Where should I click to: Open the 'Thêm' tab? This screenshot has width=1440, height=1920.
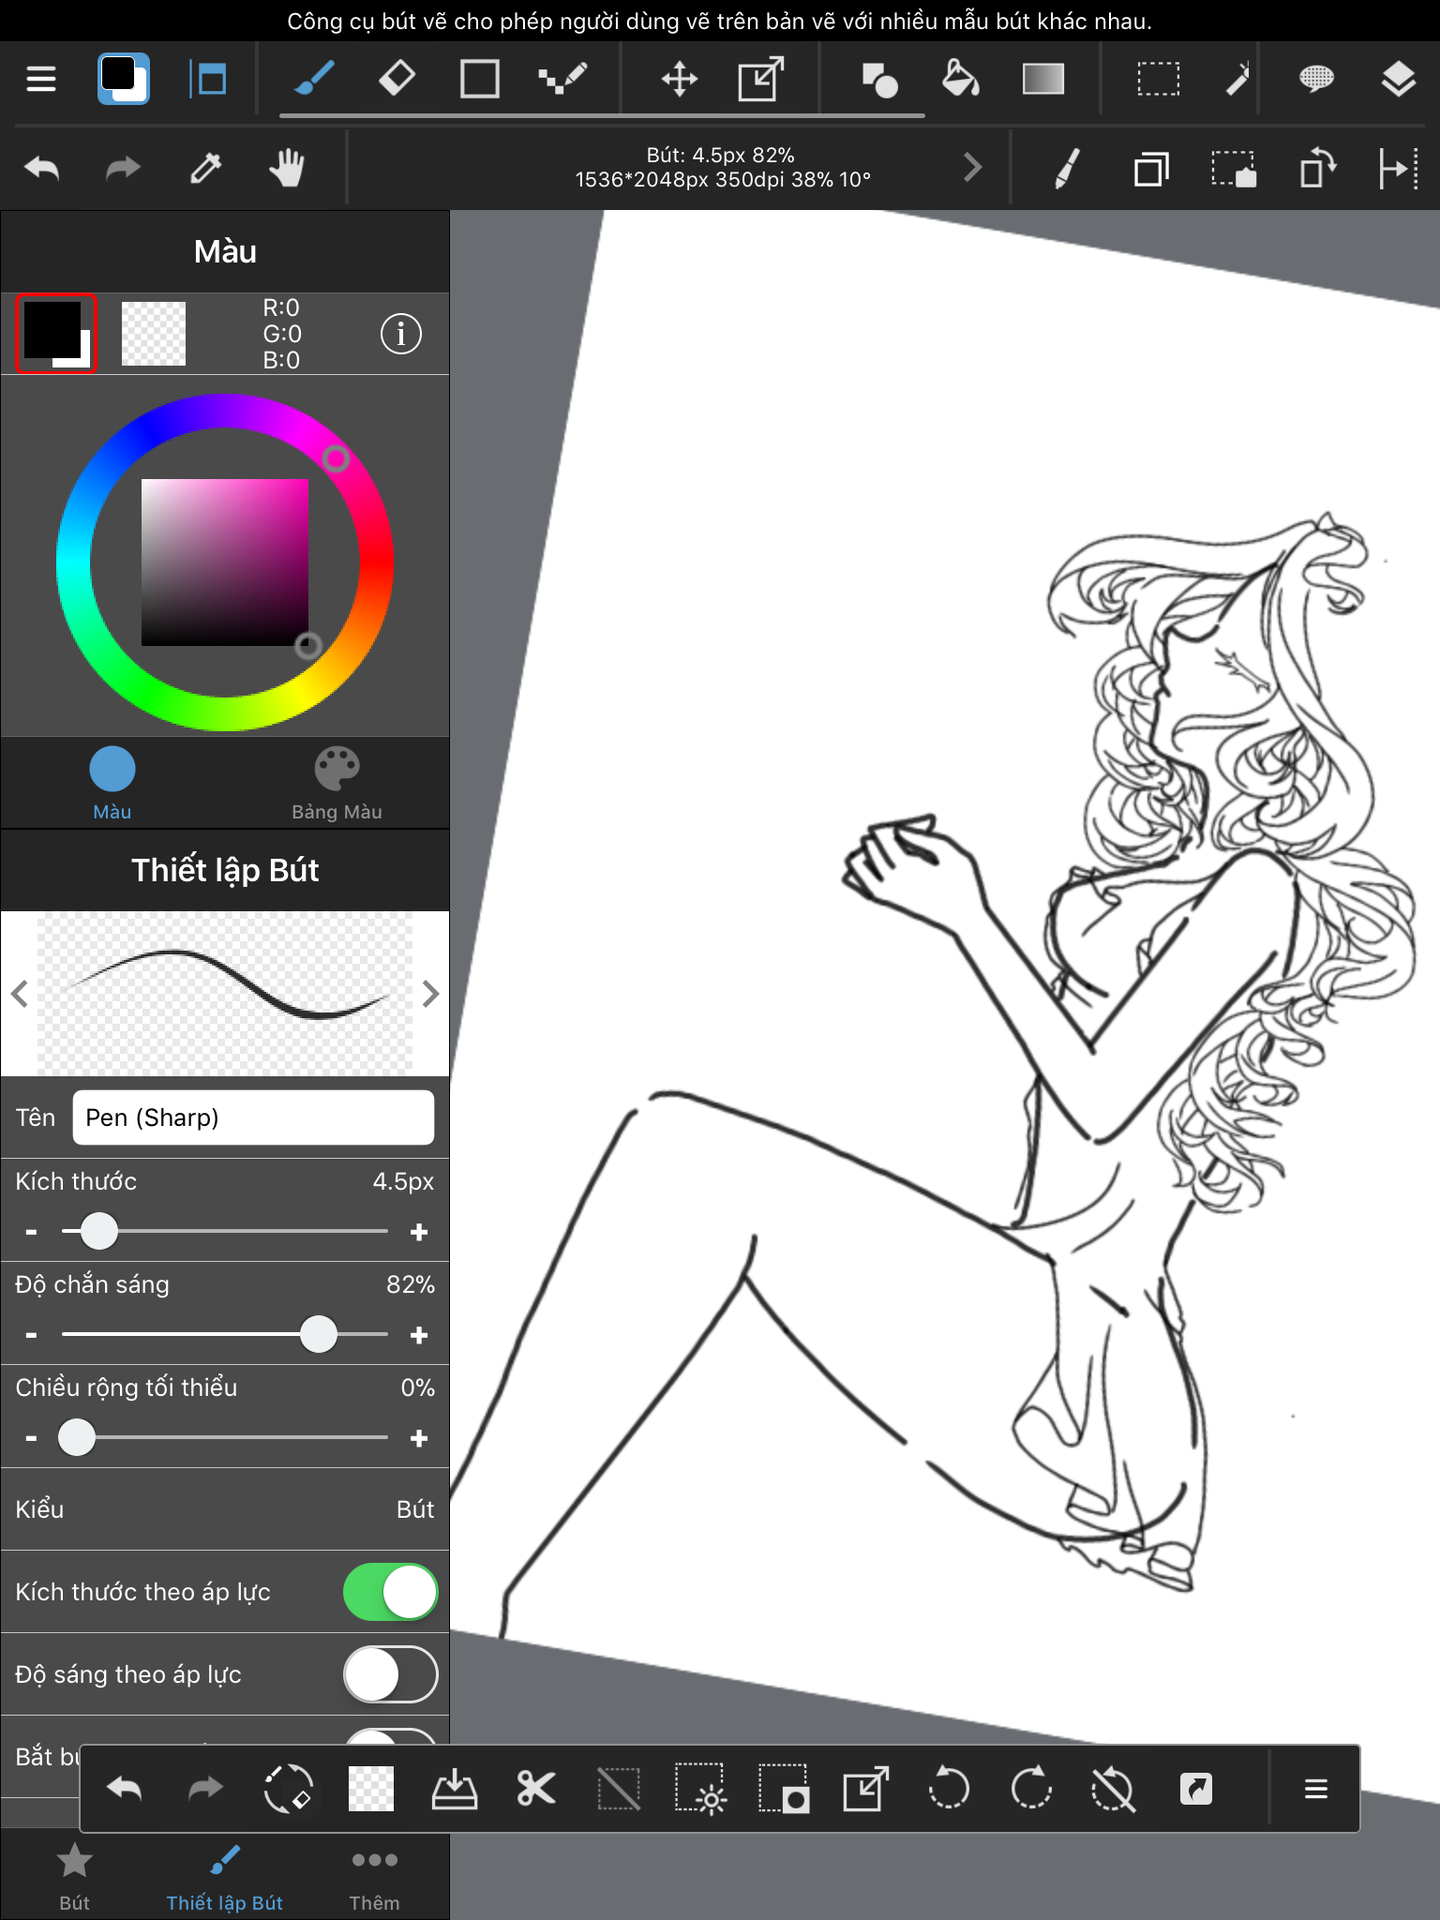click(x=374, y=1876)
